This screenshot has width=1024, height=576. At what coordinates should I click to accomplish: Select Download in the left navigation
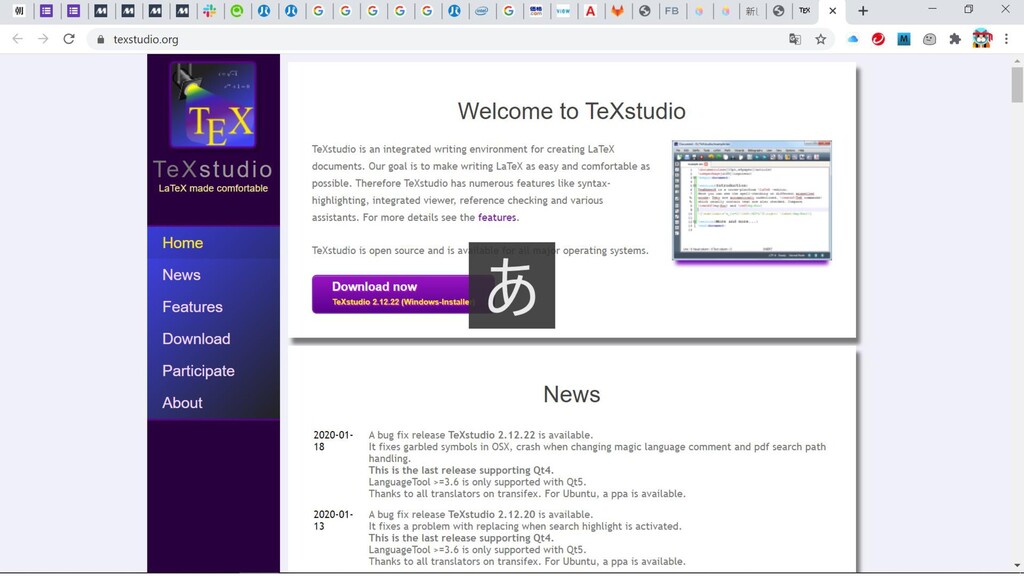click(196, 339)
